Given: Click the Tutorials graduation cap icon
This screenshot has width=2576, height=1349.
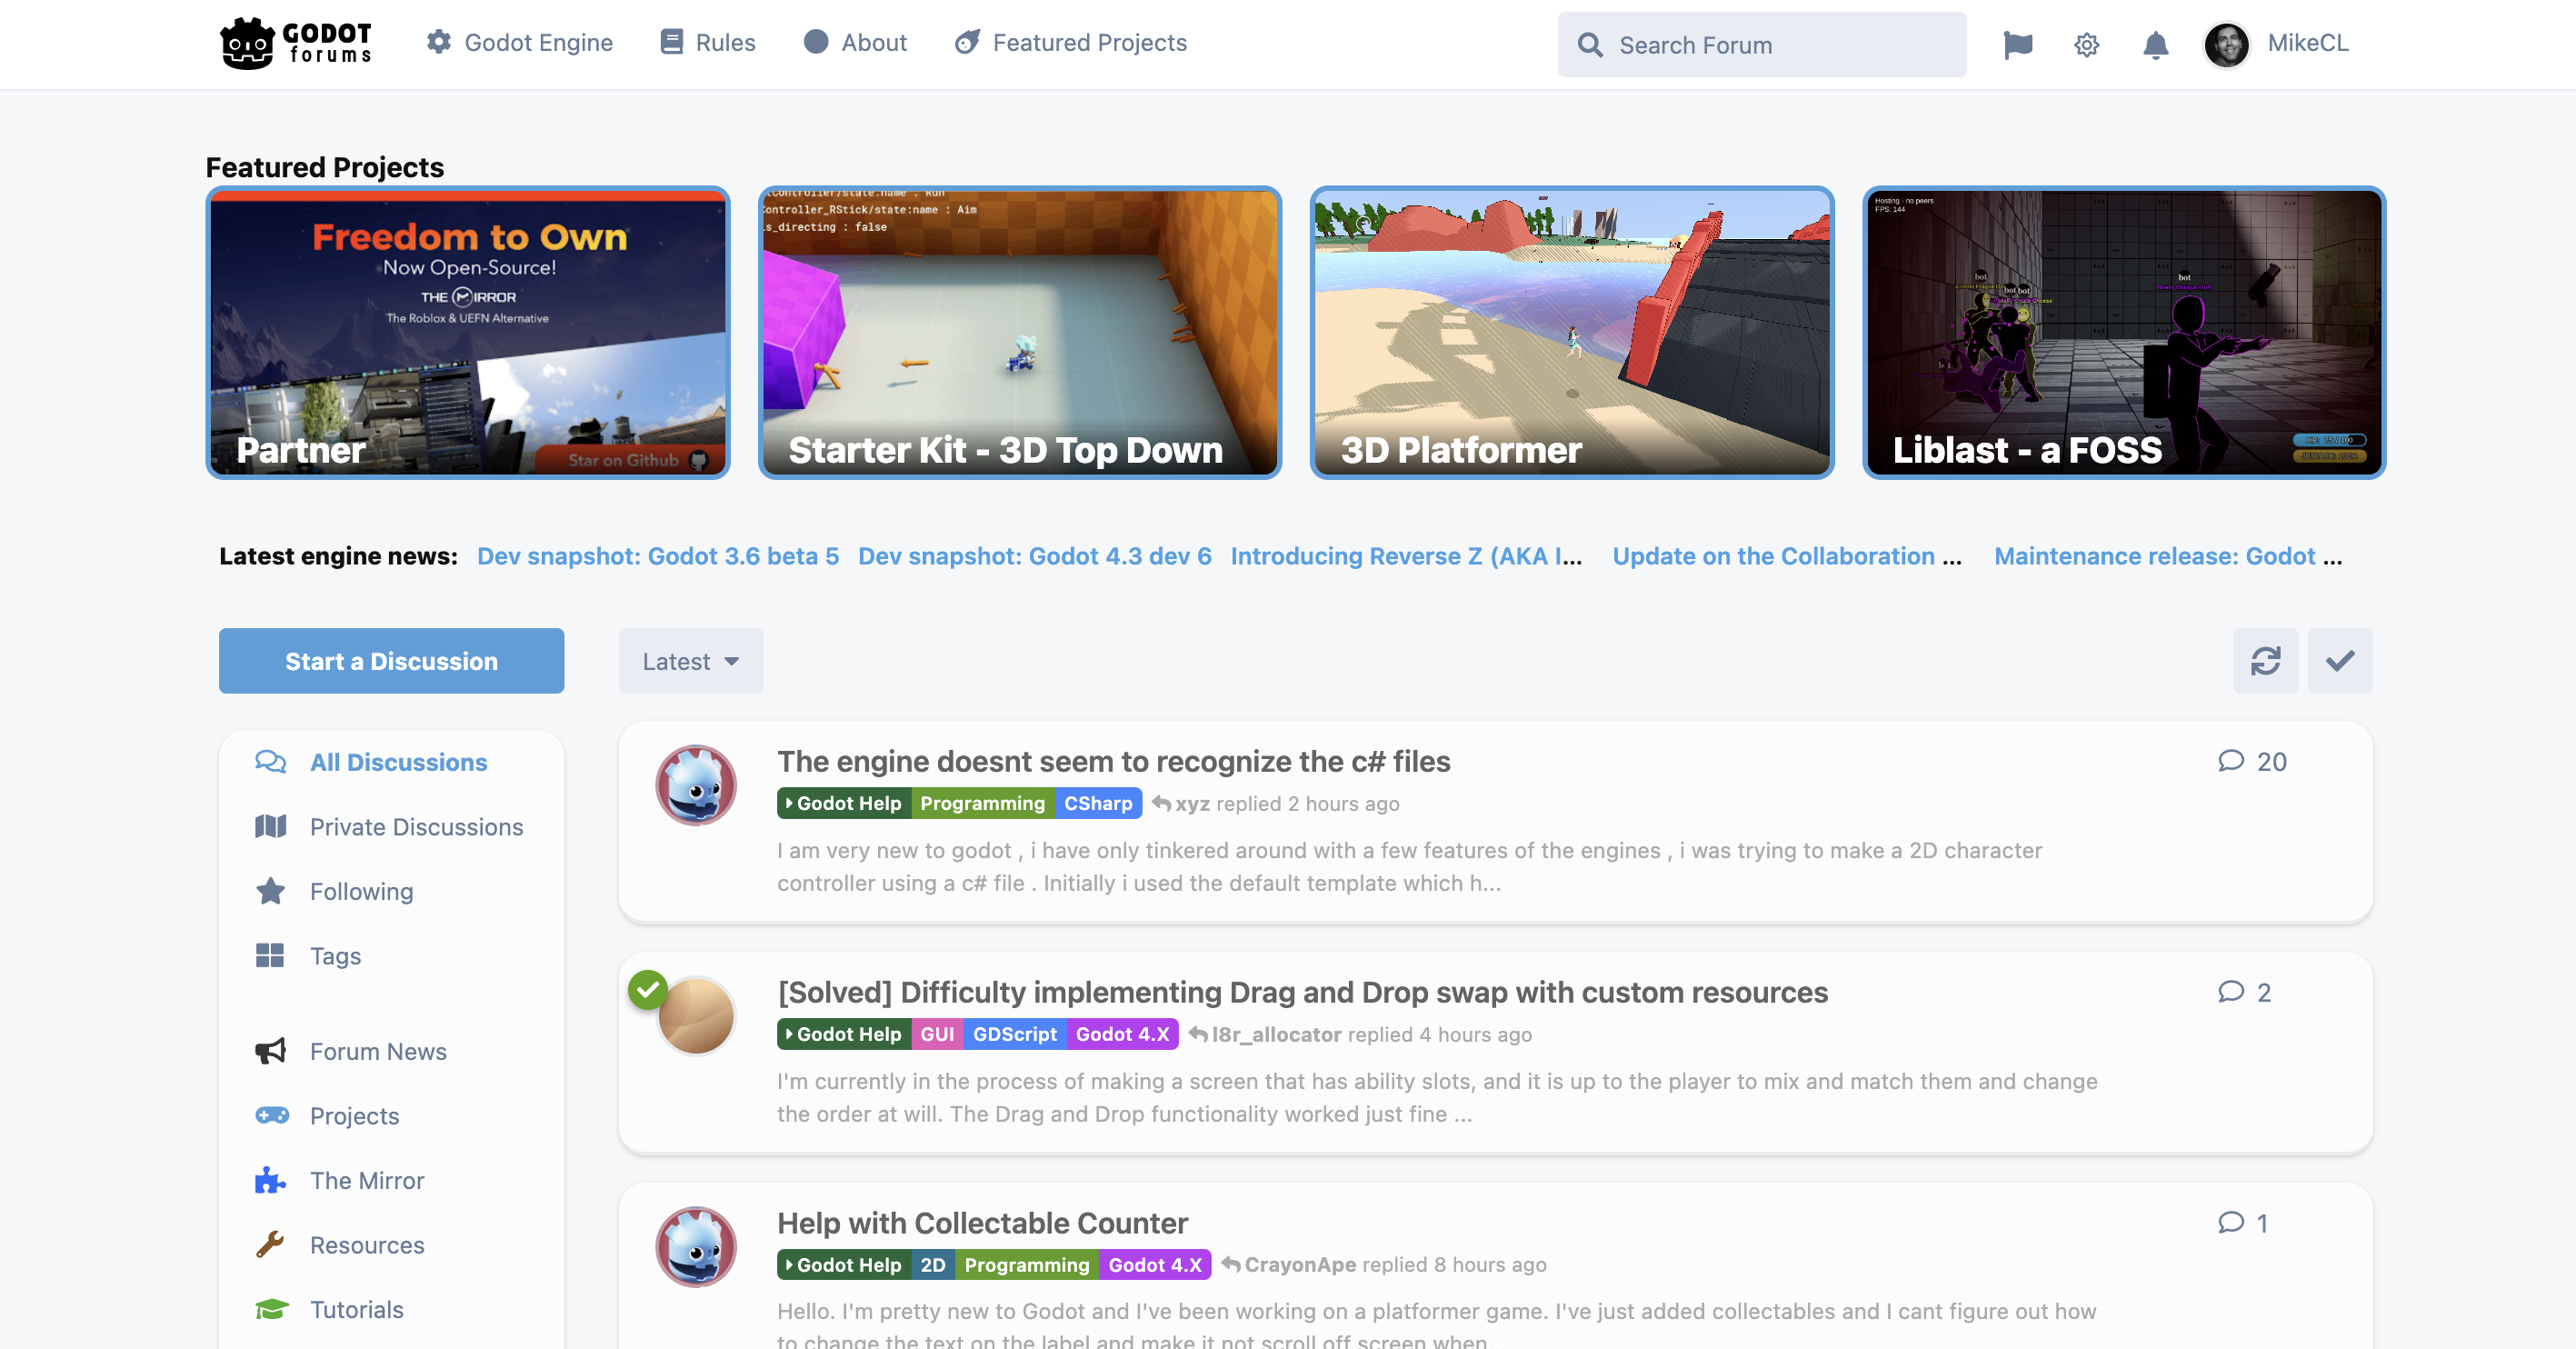Looking at the screenshot, I should coord(272,1309).
